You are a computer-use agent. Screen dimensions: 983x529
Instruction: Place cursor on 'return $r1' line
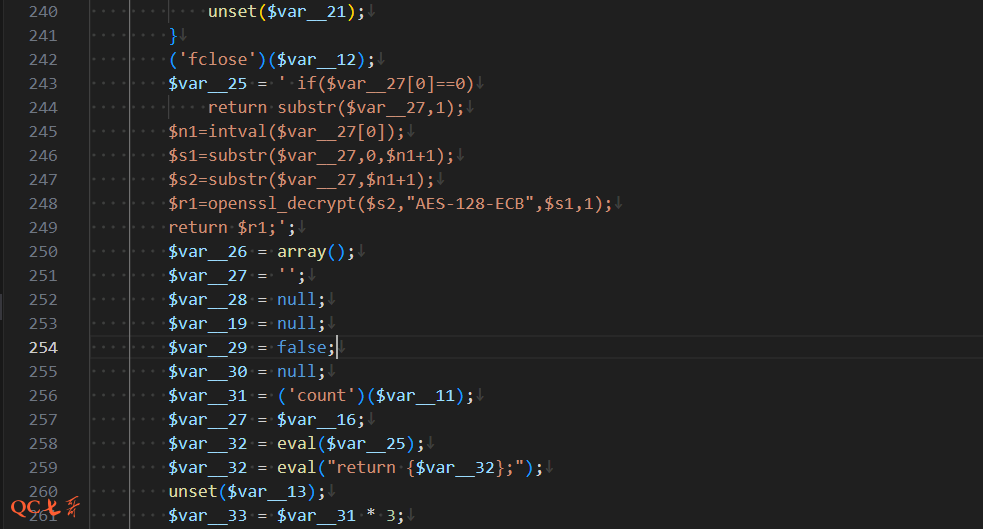click(x=230, y=228)
